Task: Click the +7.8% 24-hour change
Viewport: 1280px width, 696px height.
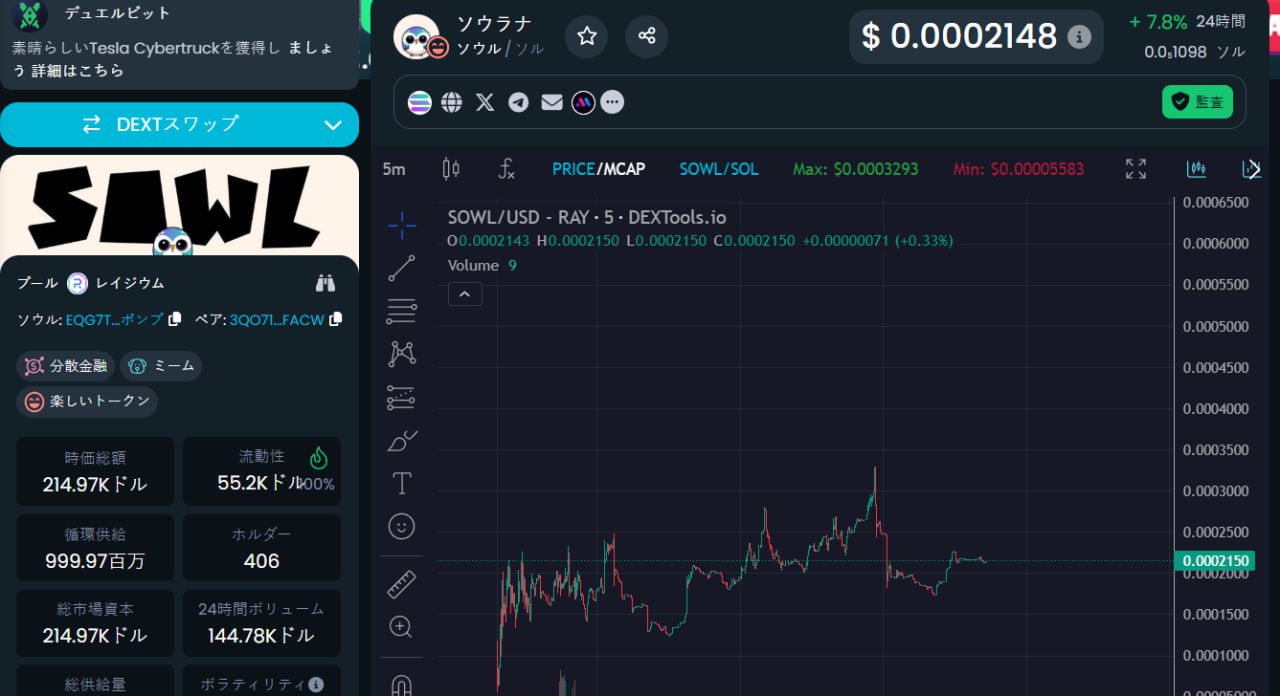Action: 1158,22
